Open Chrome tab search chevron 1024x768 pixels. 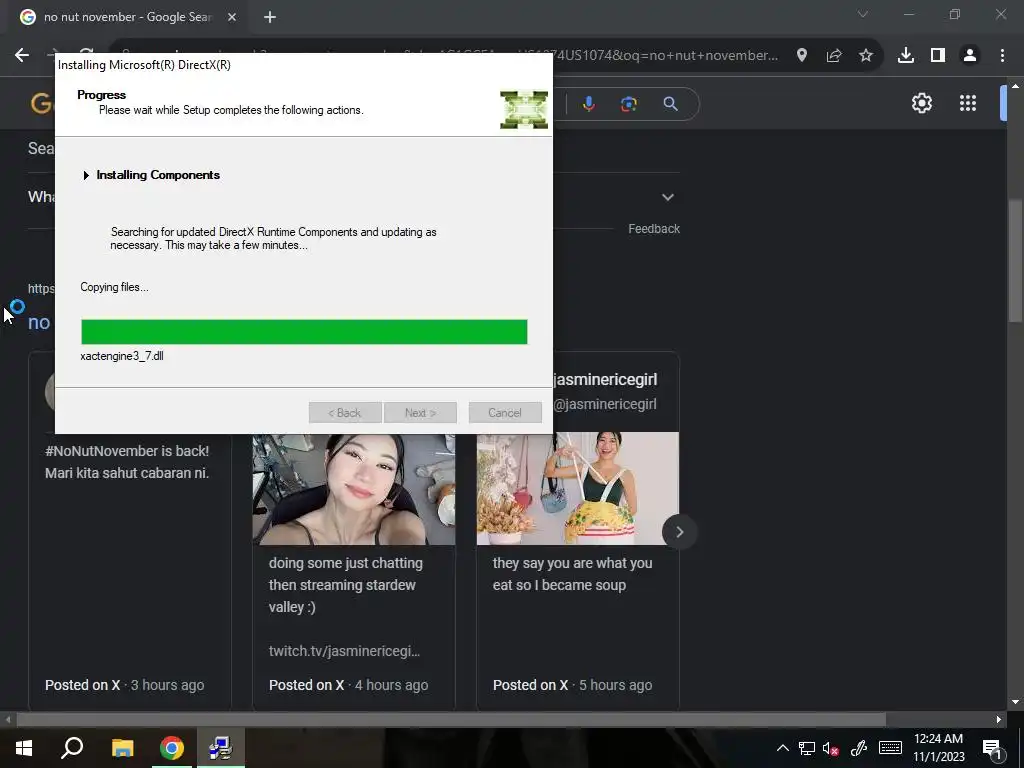(x=863, y=14)
